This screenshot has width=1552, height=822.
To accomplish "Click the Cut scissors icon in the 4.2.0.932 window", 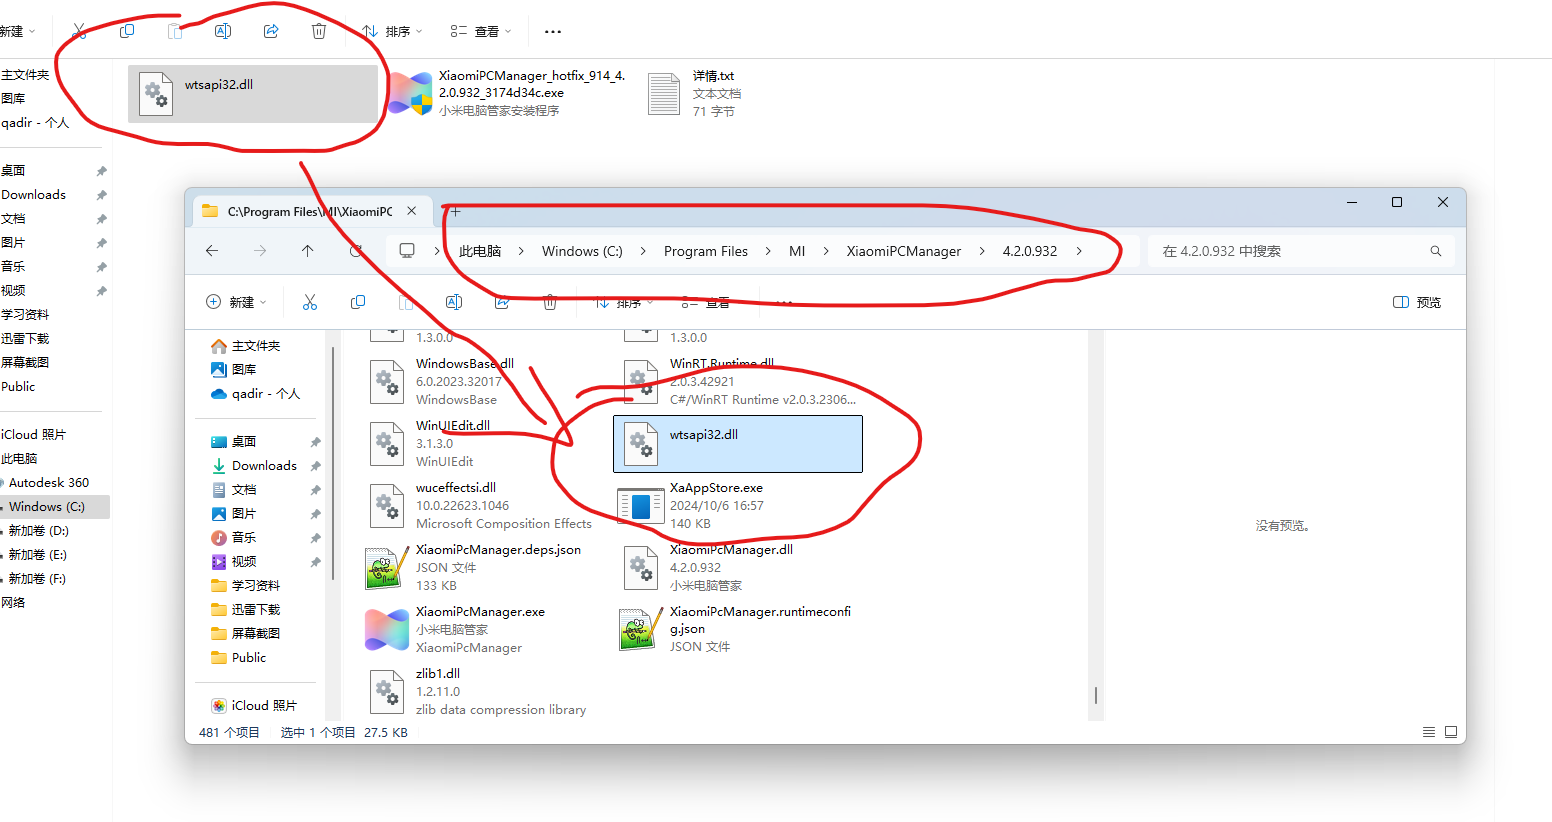I will [x=310, y=302].
